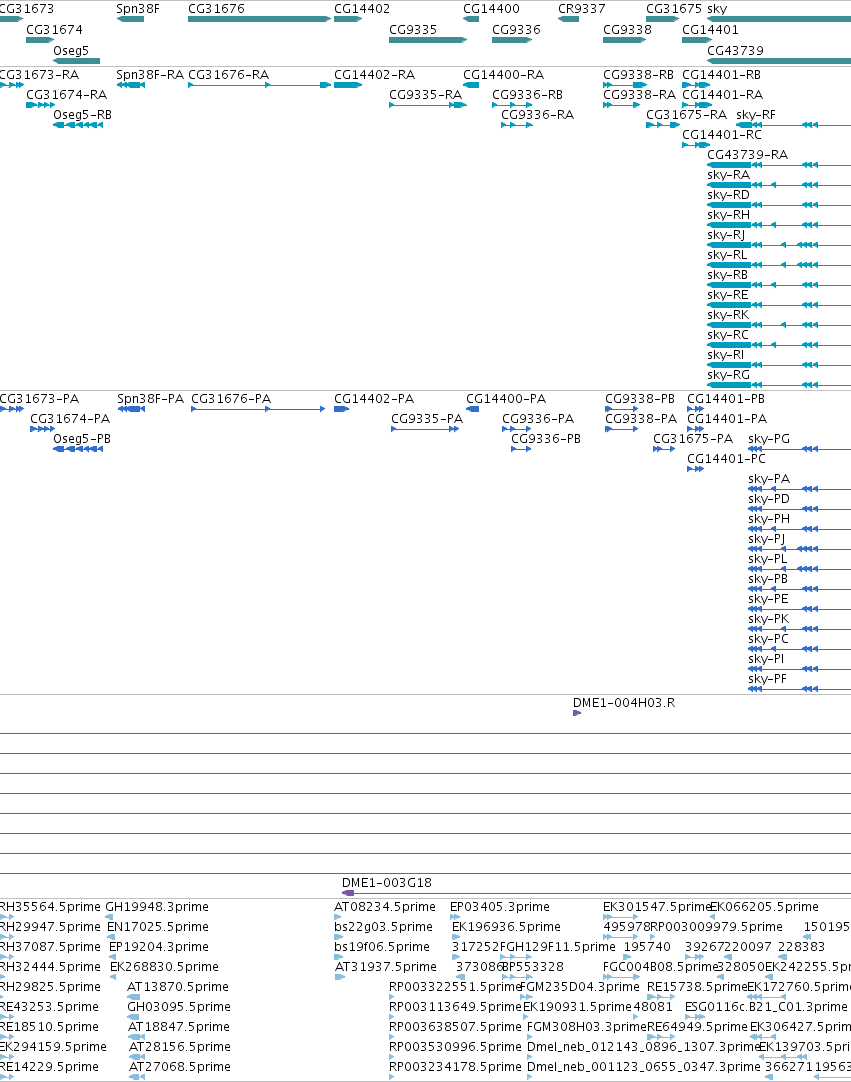Open the CG14401 gene
Viewport: 851px width, 1082px height.
[x=697, y=40]
